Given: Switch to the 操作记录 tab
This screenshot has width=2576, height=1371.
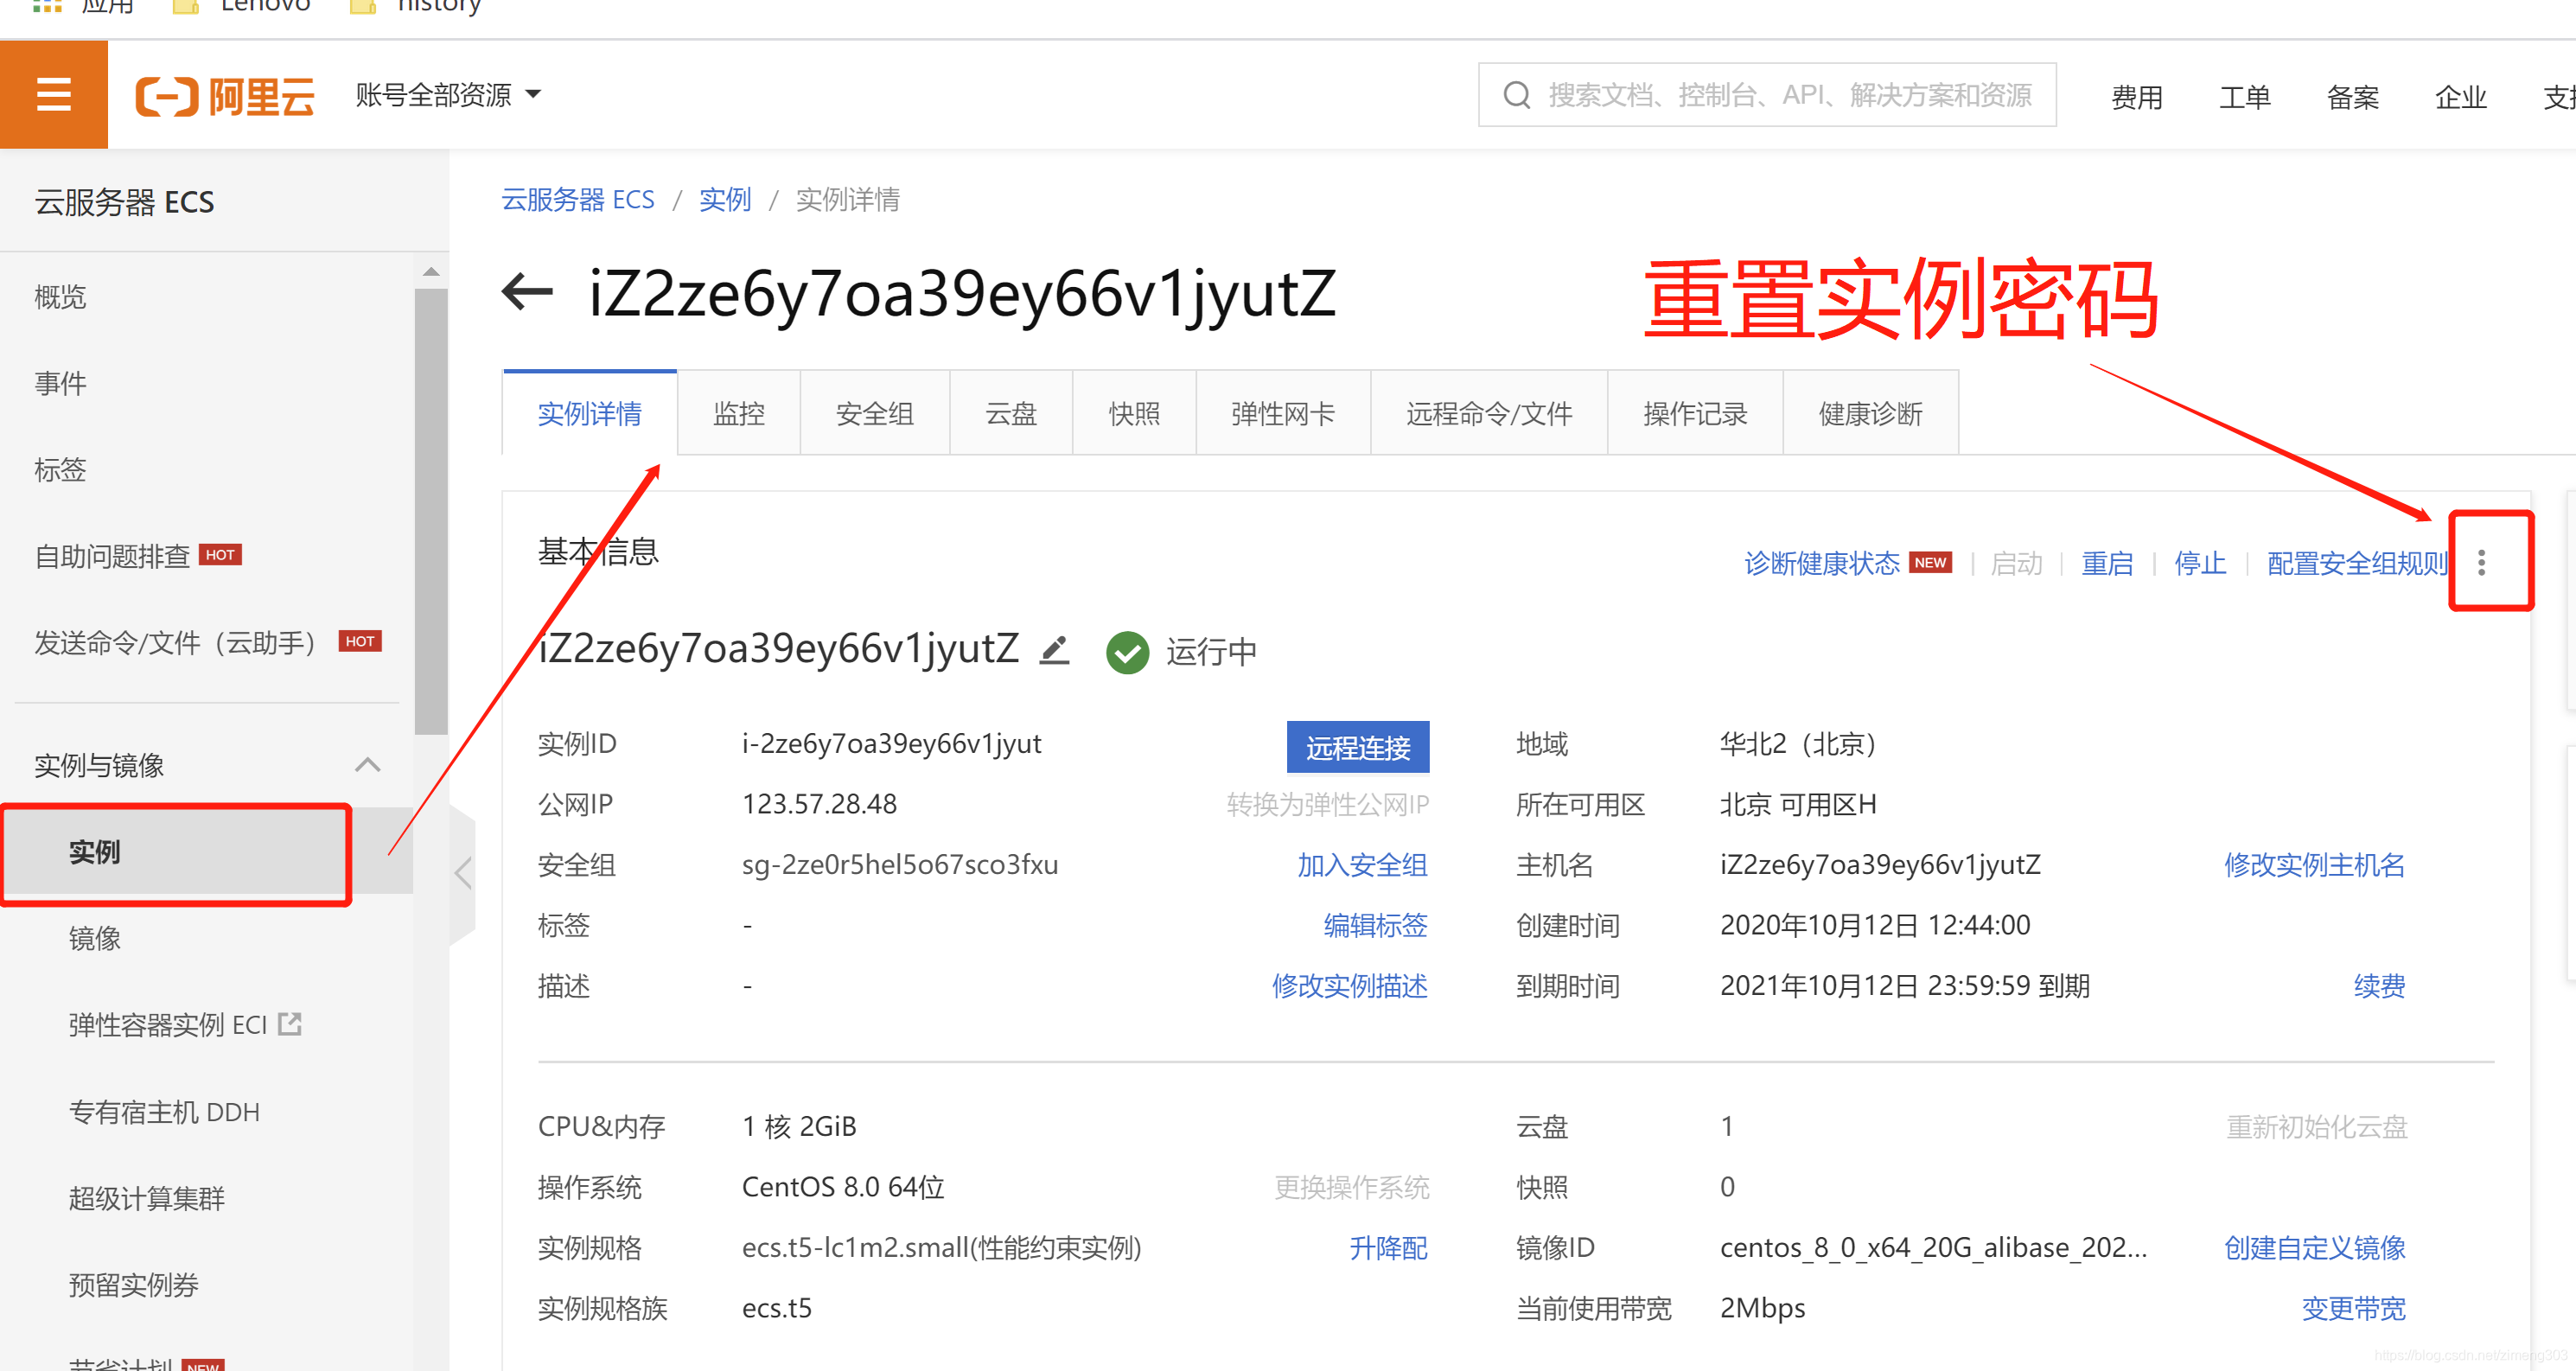Looking at the screenshot, I should (x=1695, y=413).
